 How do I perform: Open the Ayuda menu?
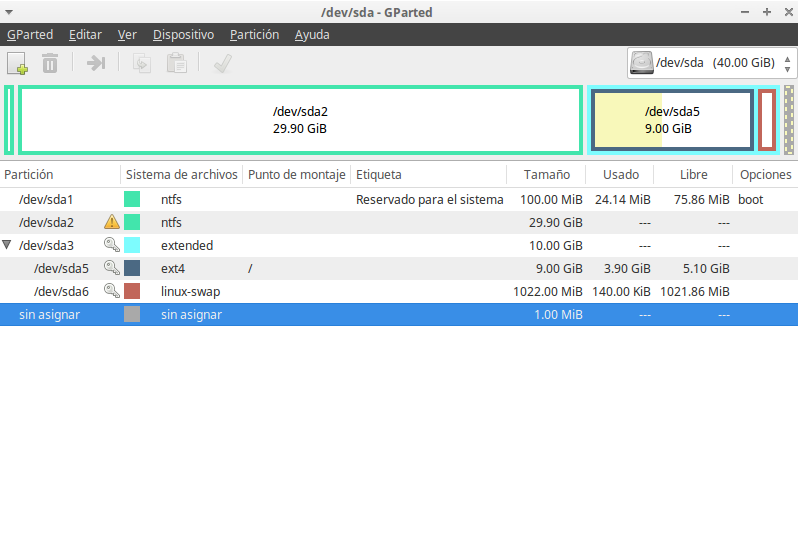(x=312, y=35)
